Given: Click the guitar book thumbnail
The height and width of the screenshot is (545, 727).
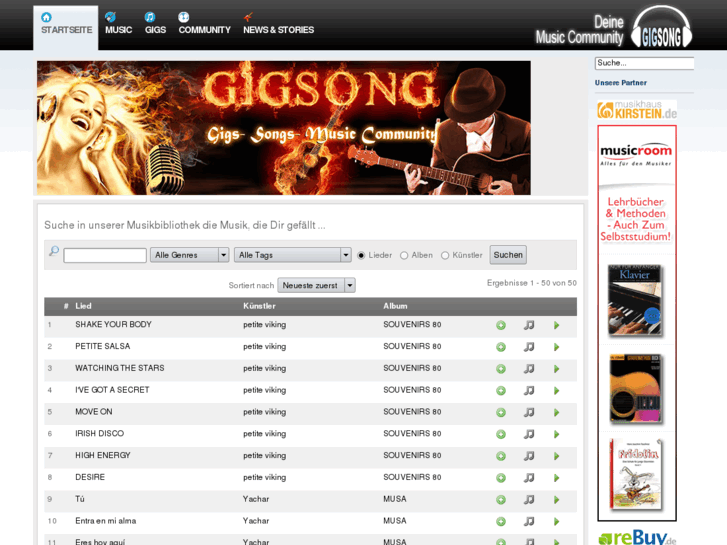Looking at the screenshot, I should [x=636, y=389].
